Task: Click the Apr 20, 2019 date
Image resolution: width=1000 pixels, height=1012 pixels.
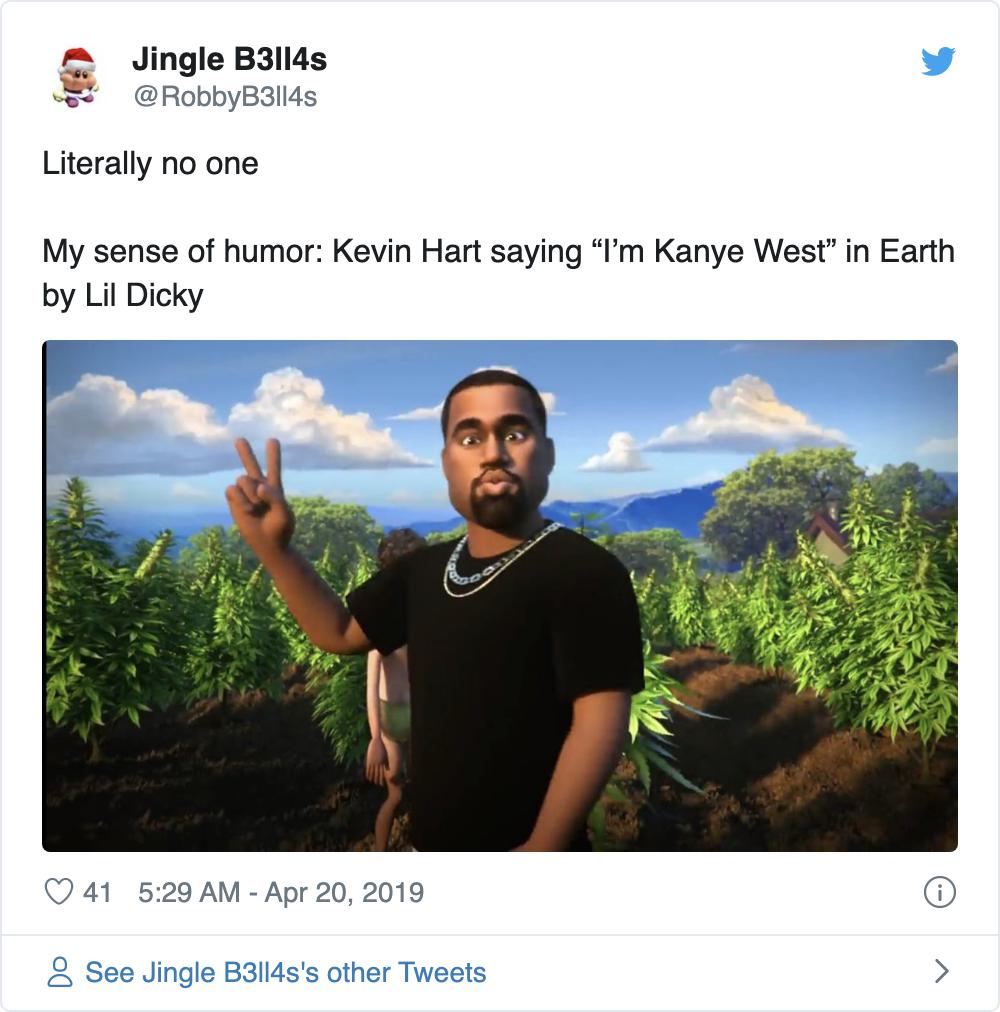Action: tap(344, 892)
